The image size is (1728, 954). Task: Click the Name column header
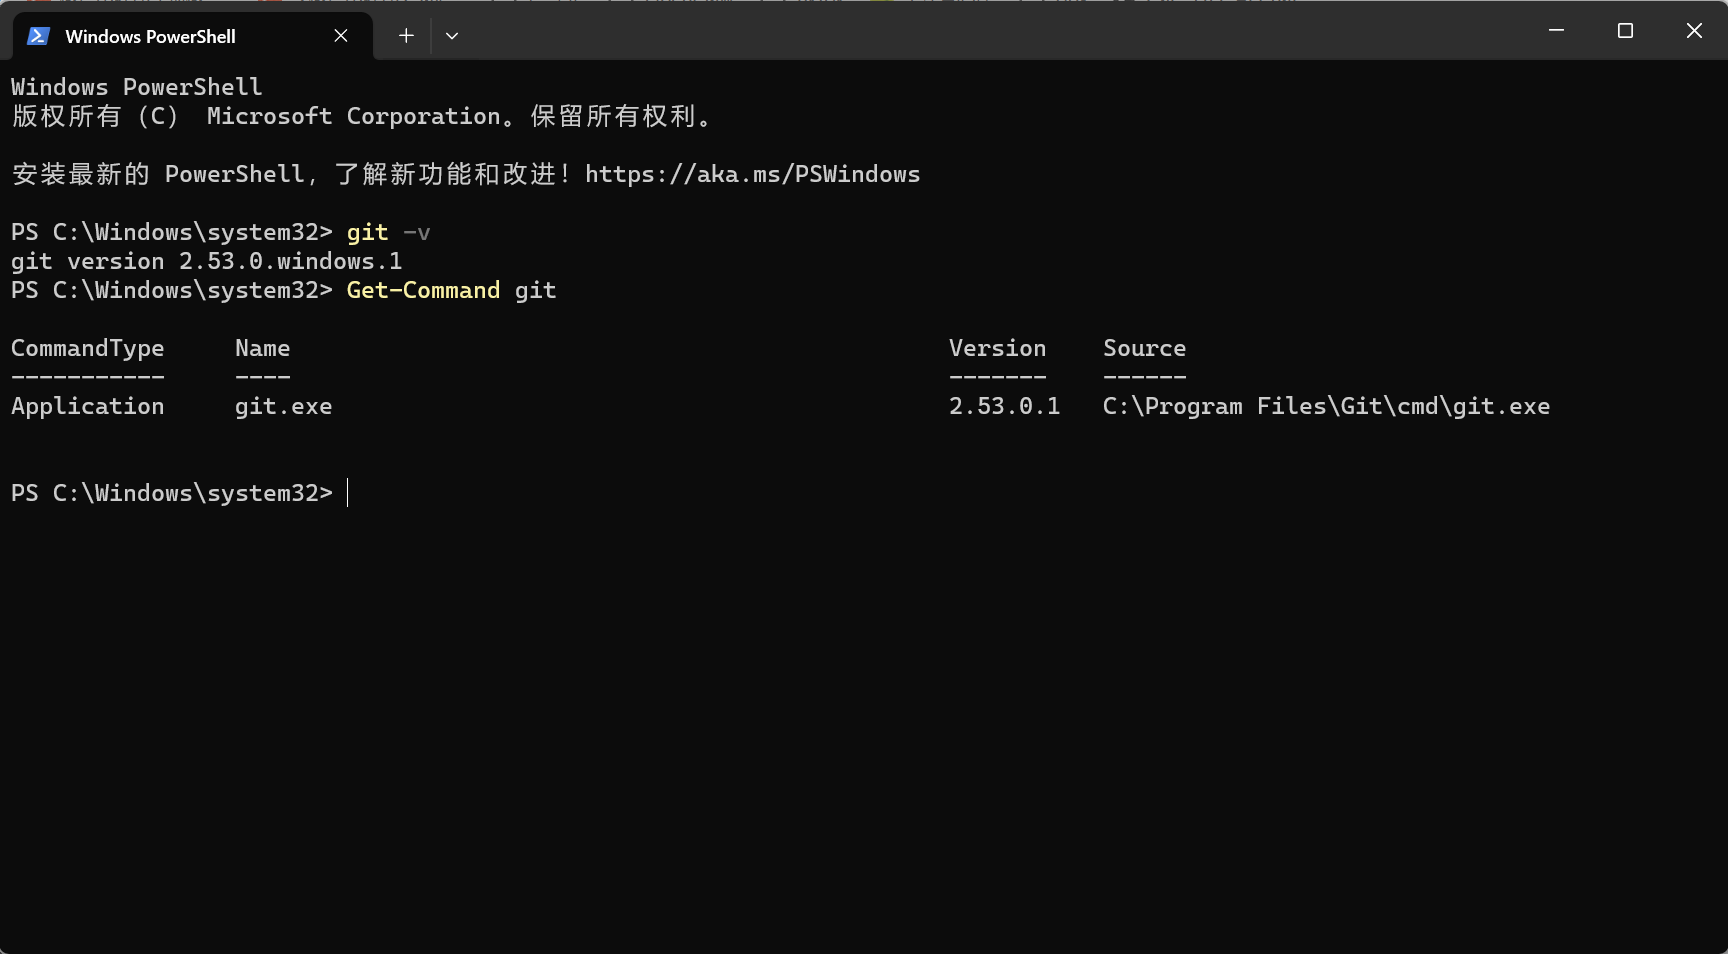(263, 349)
